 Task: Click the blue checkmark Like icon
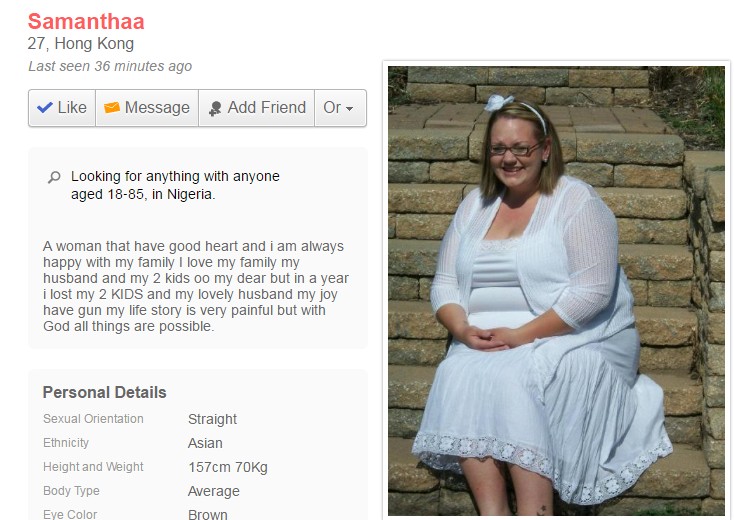(44, 108)
